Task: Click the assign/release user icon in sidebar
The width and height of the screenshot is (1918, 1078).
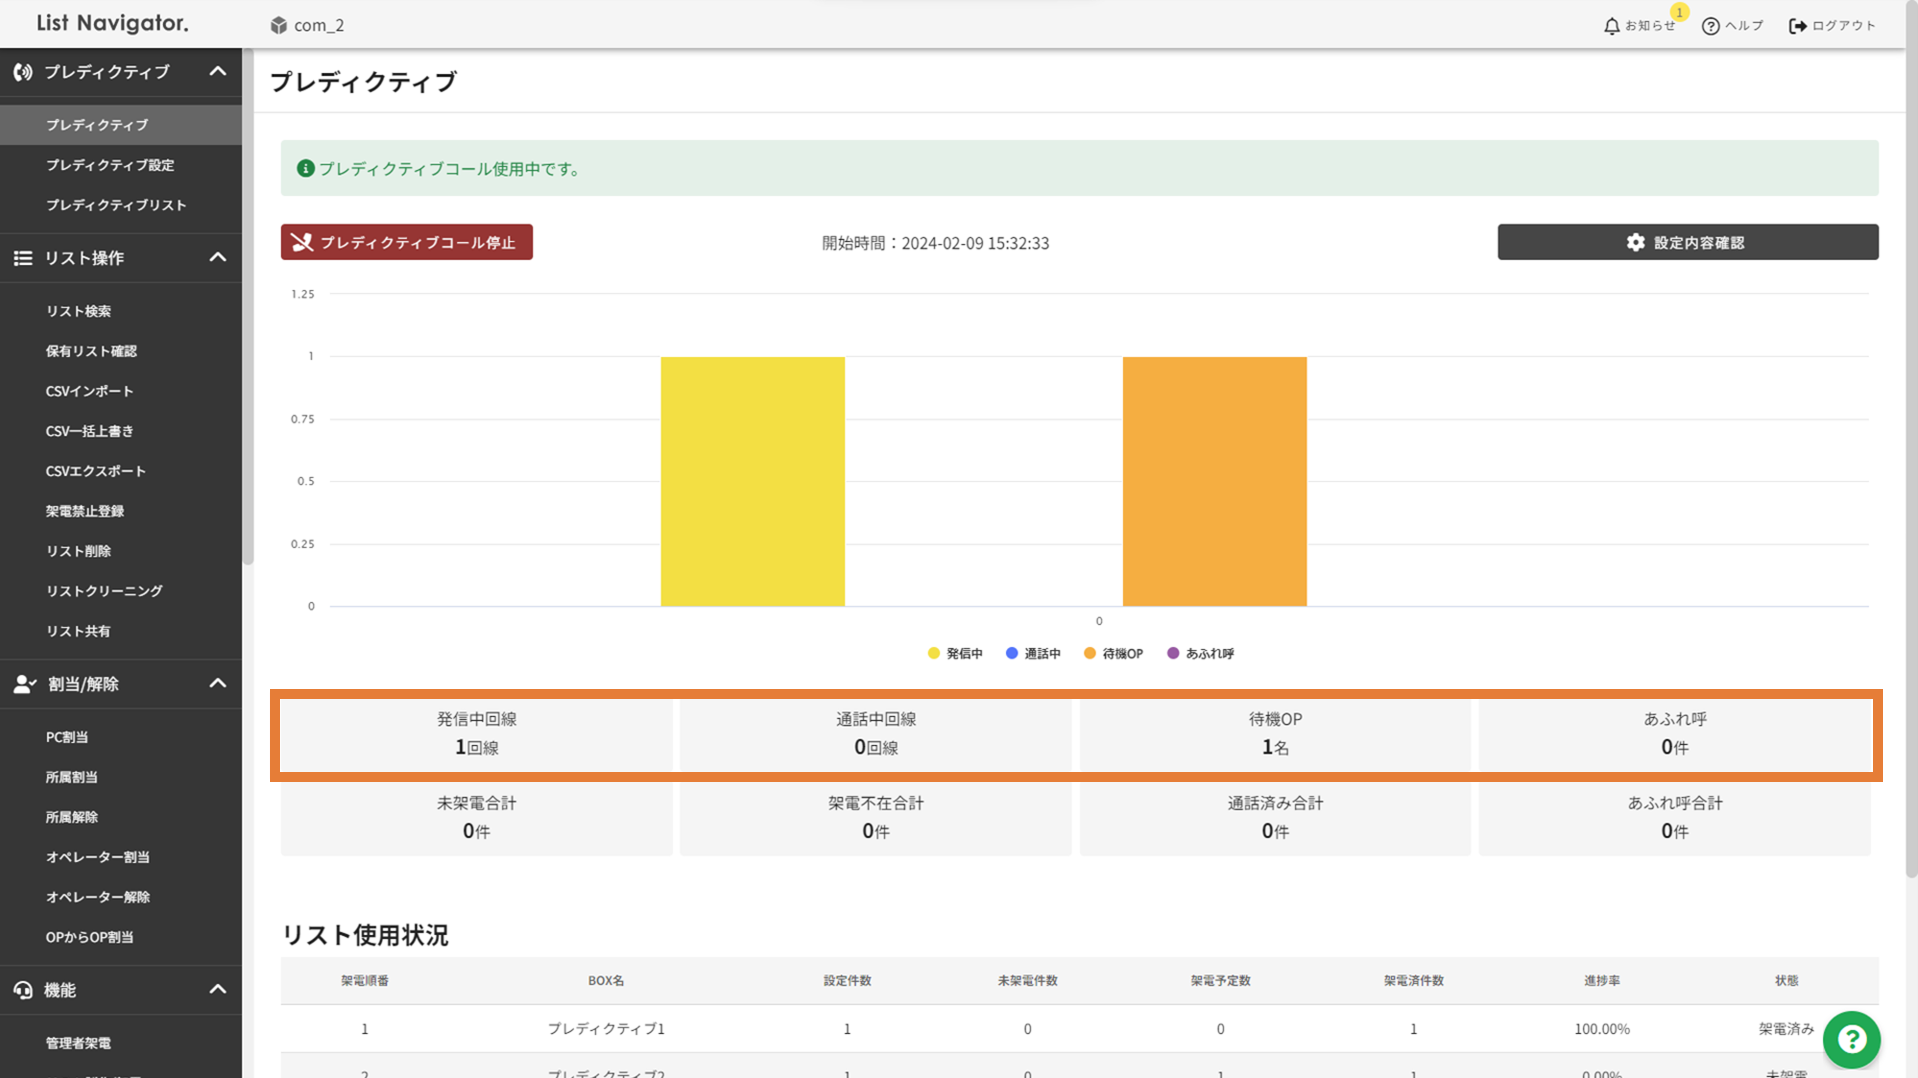Action: tap(24, 684)
